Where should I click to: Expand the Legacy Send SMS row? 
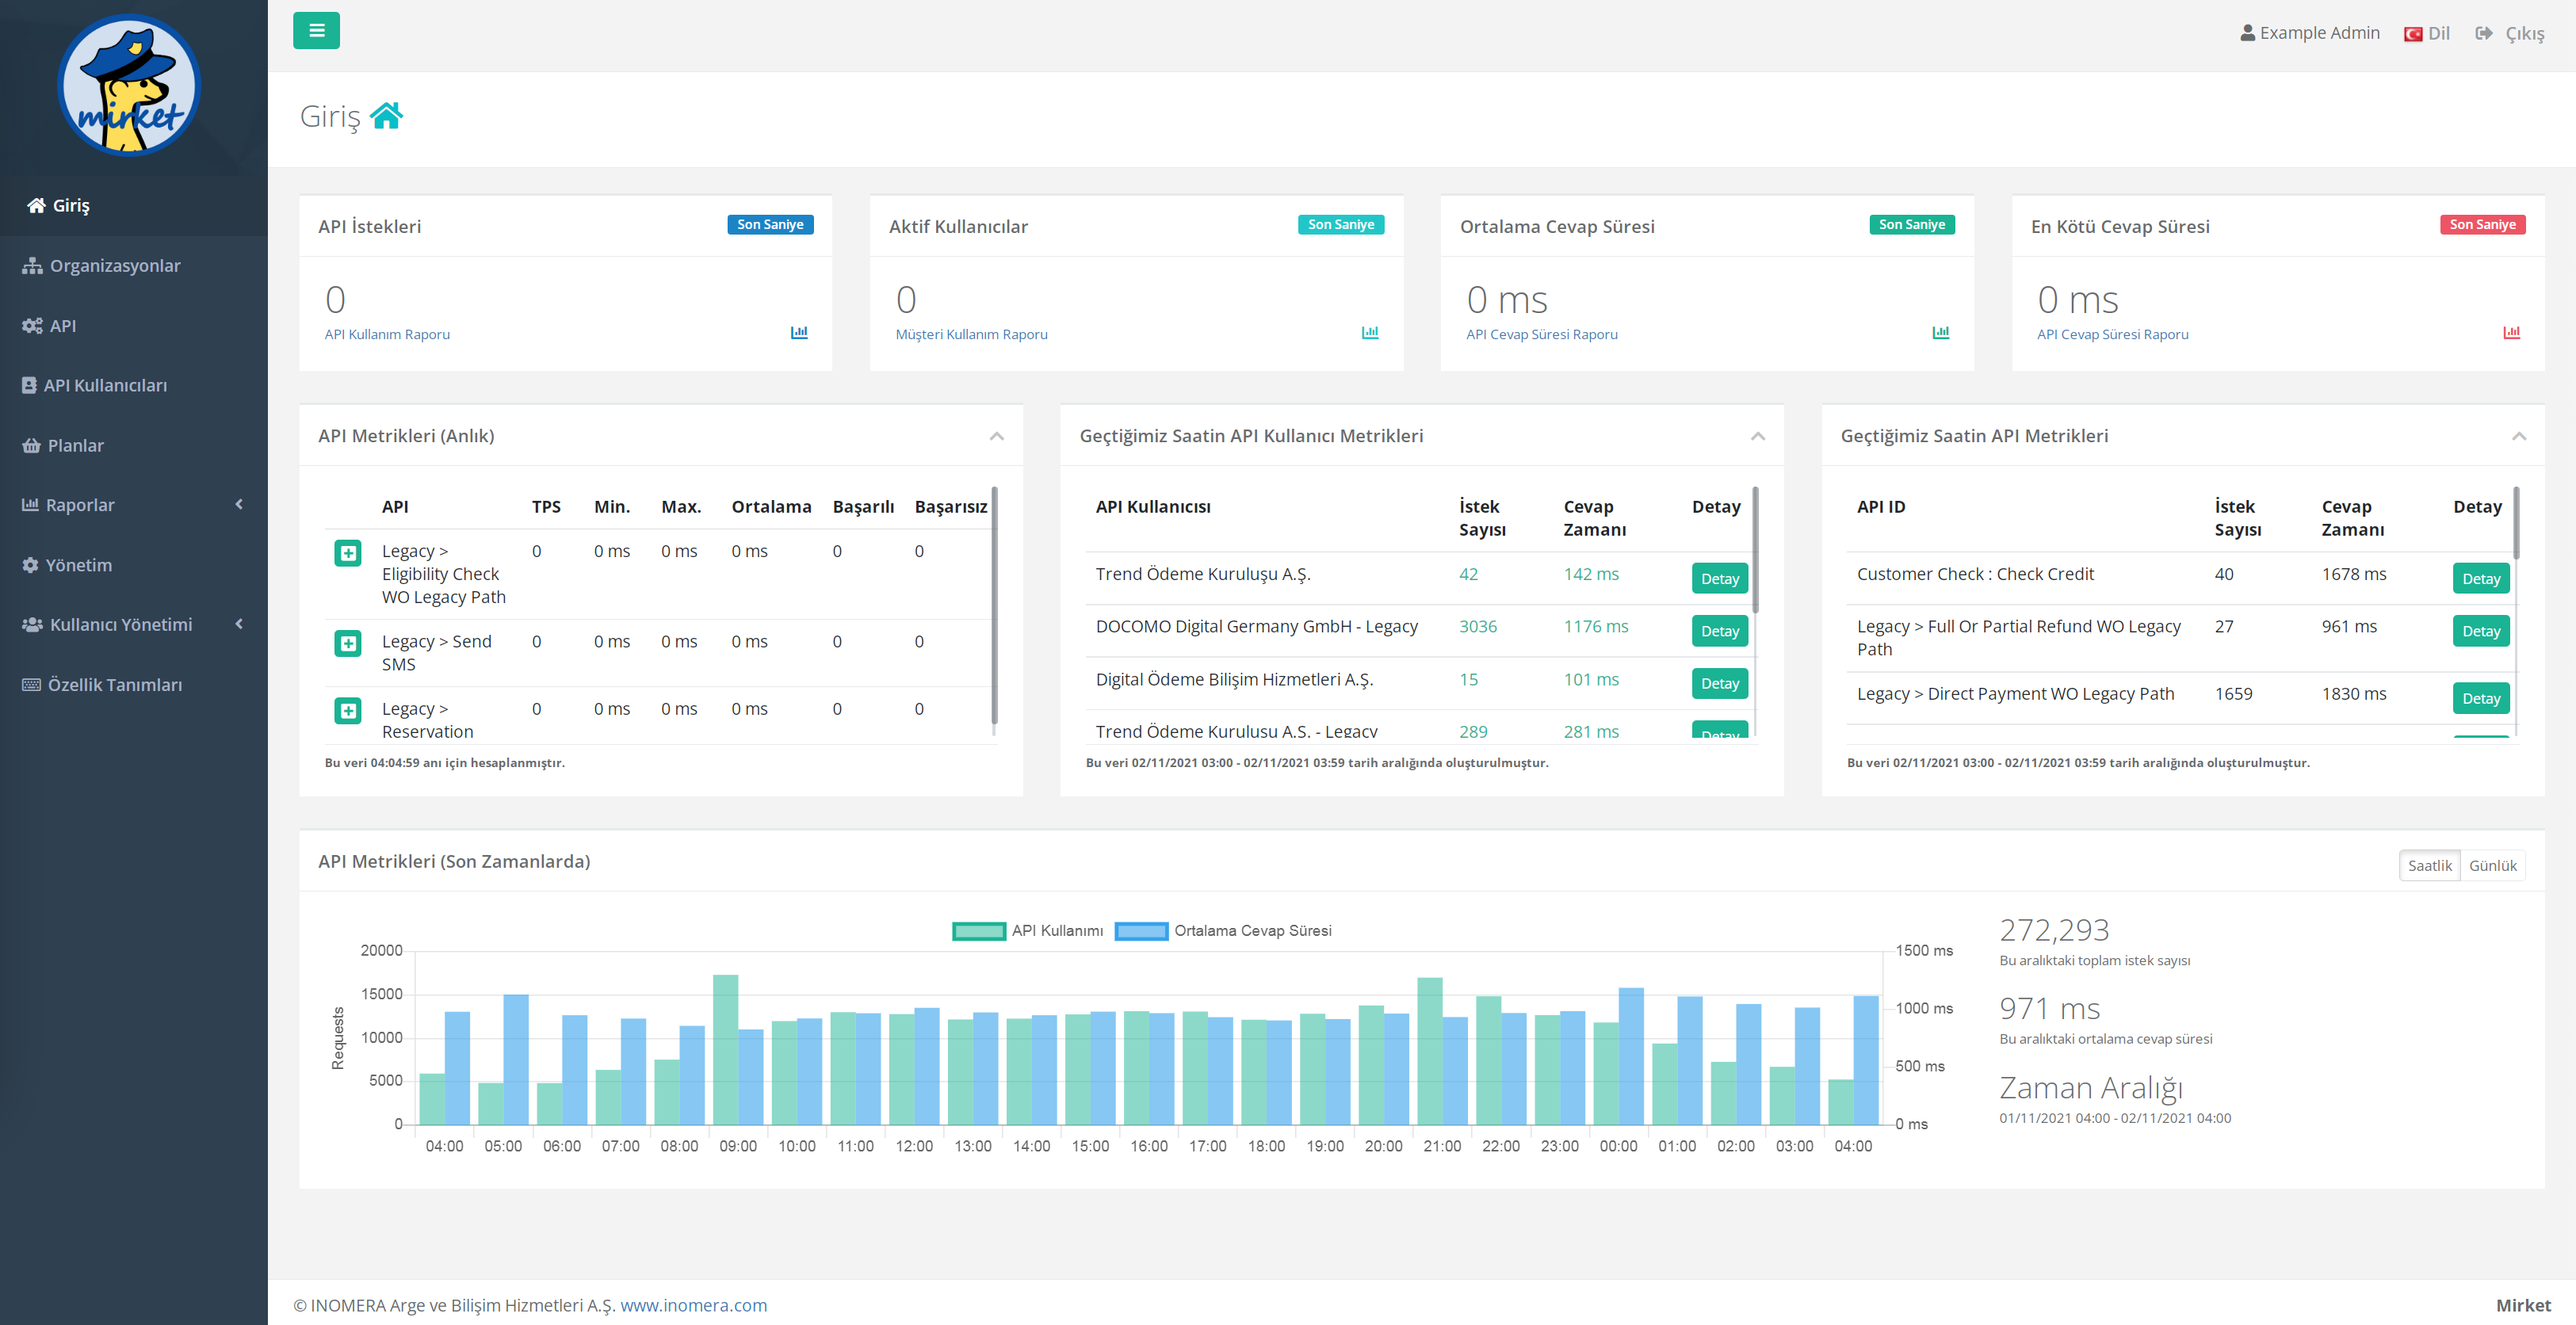348,643
